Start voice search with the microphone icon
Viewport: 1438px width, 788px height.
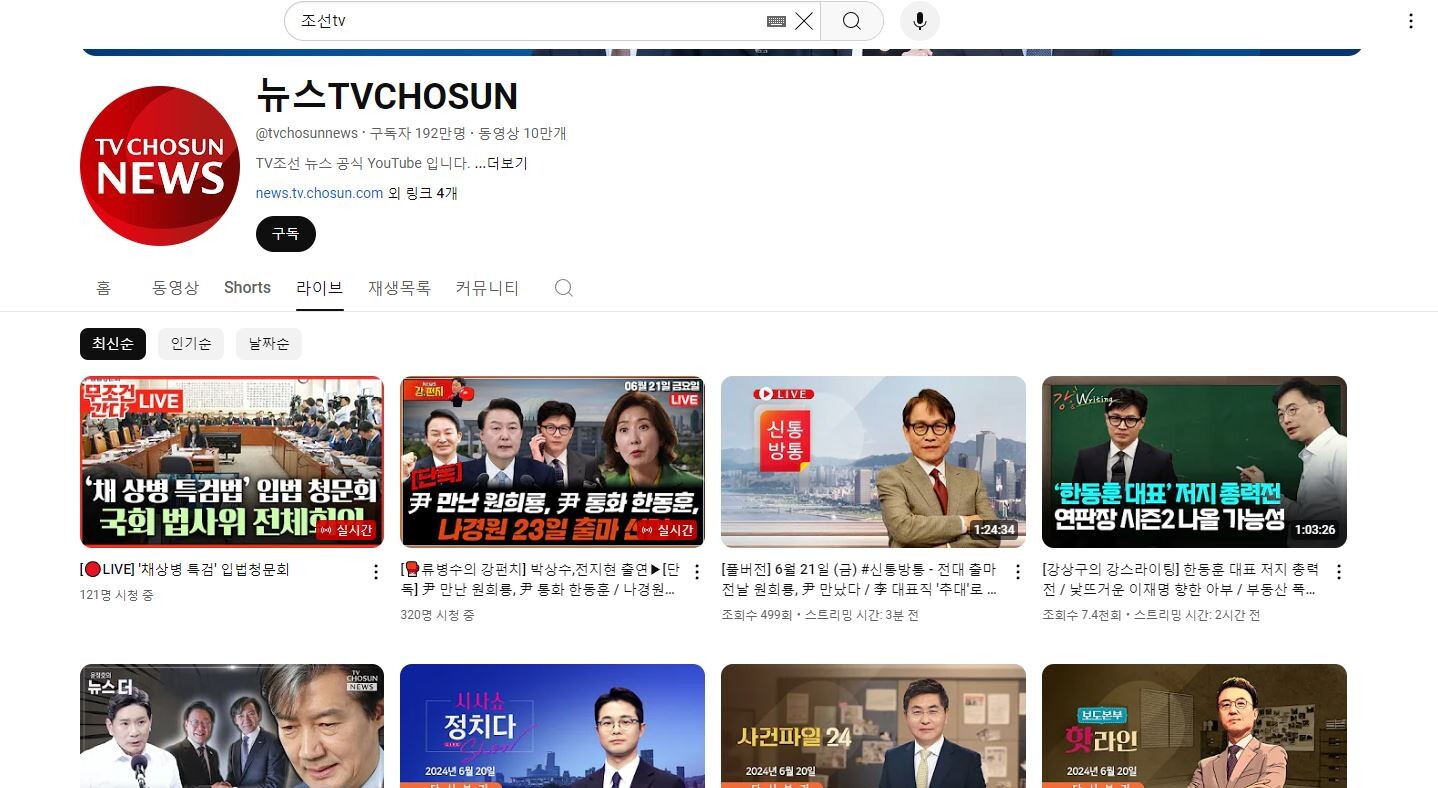coord(920,21)
